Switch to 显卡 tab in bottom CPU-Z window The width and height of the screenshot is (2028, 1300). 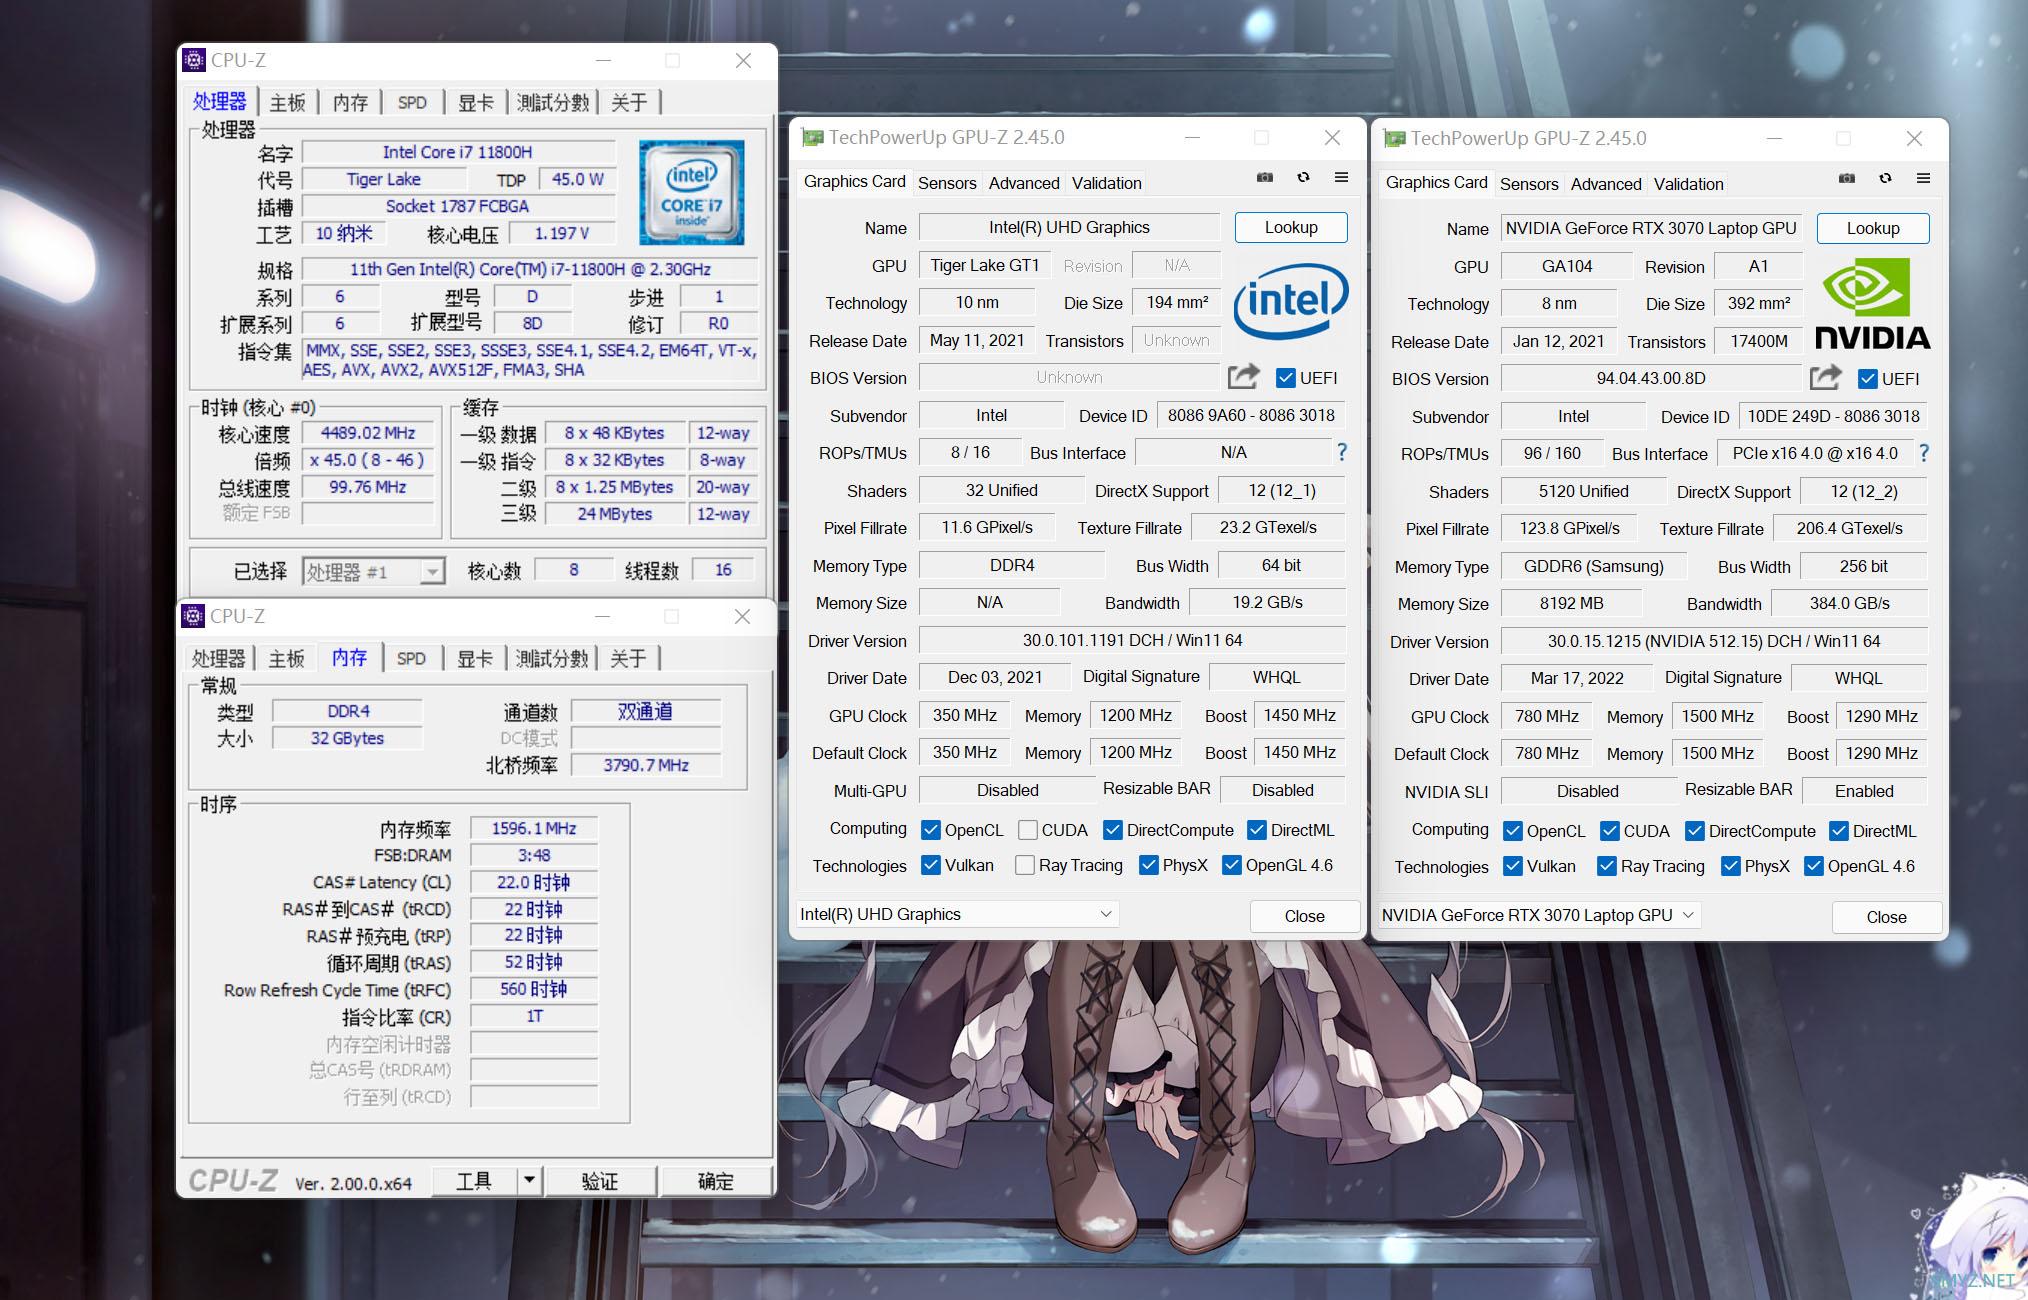pyautogui.click(x=475, y=658)
